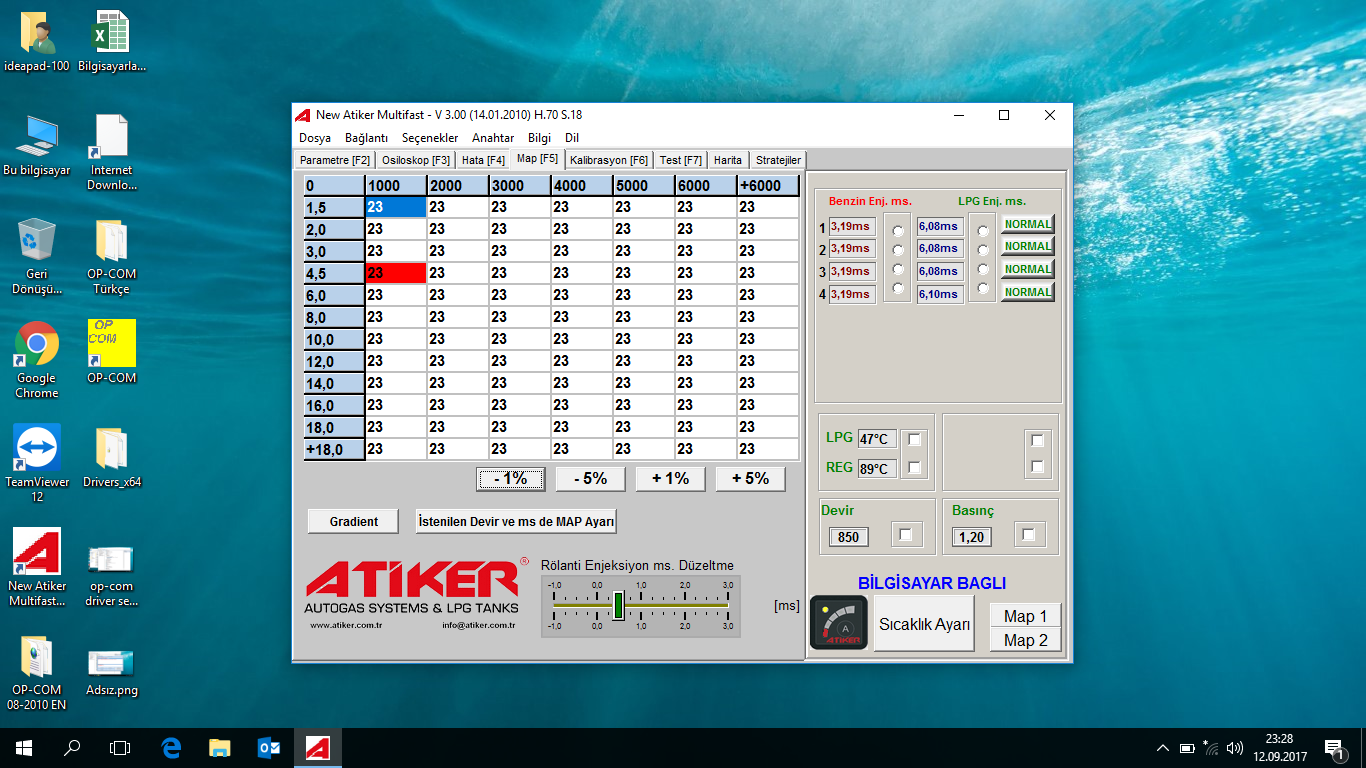Image resolution: width=1366 pixels, height=768 pixels.
Task: Select the Map 2 button
Action: click(x=1026, y=641)
